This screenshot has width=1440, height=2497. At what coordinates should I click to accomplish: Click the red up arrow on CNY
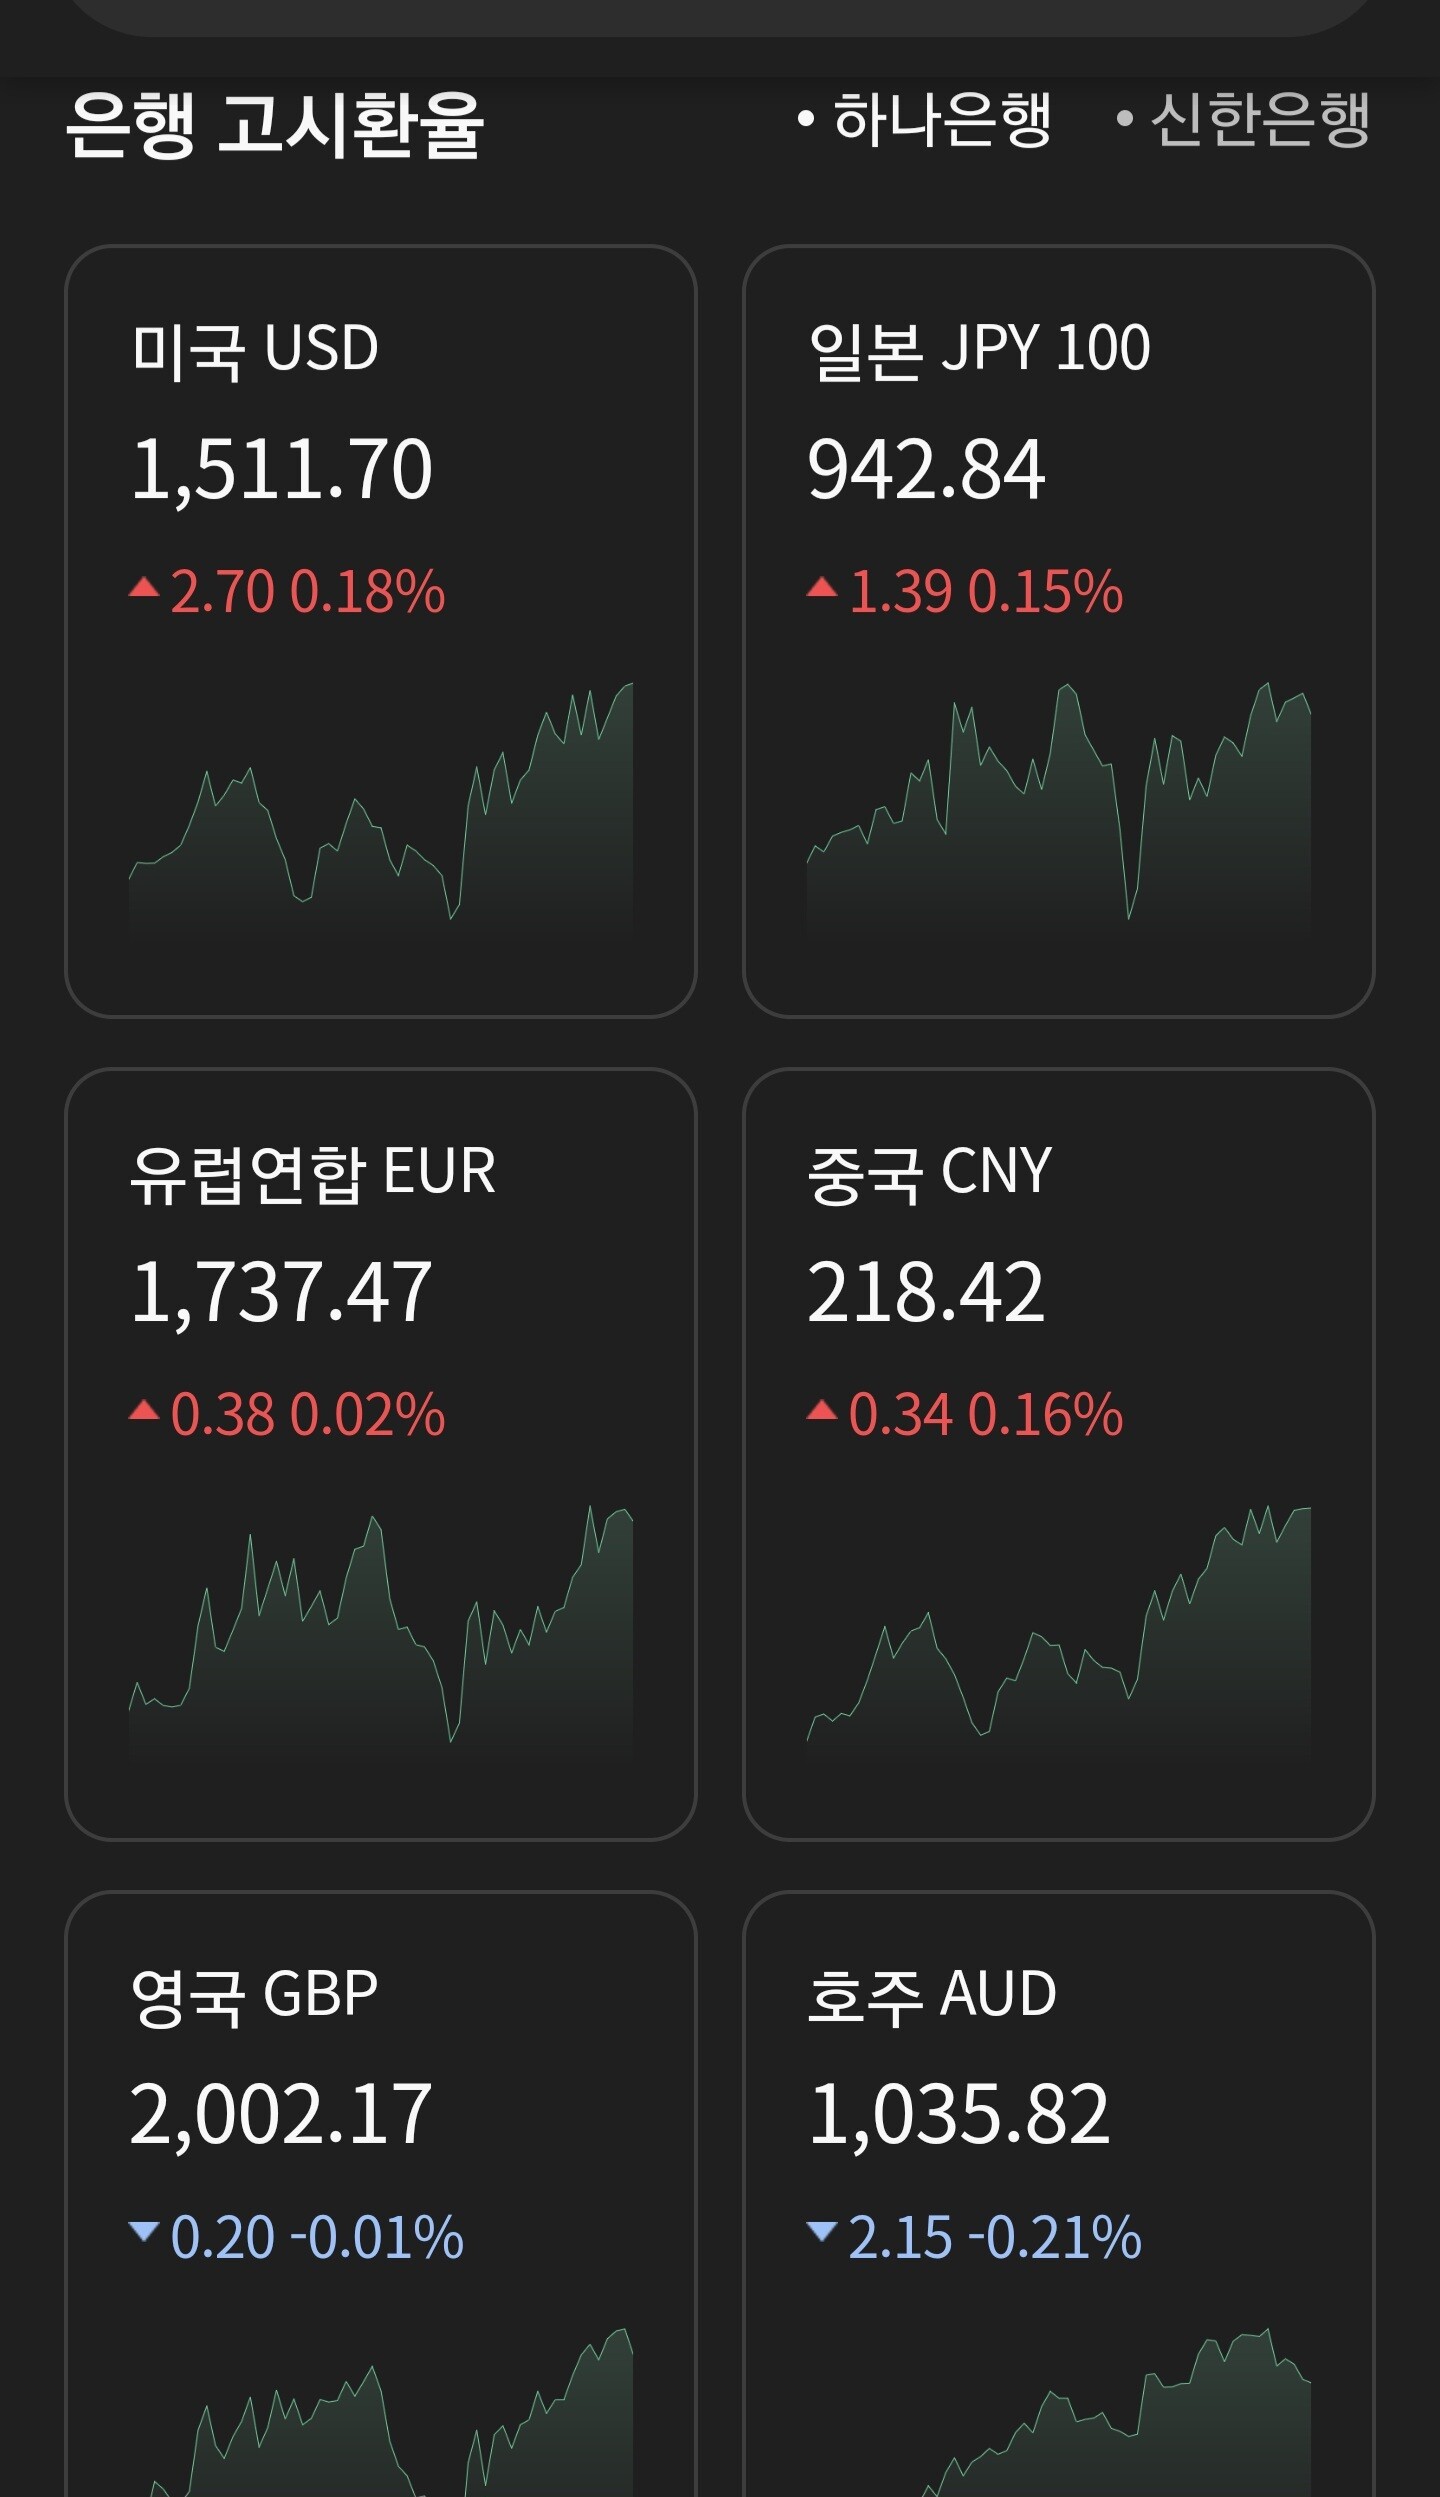tap(822, 1410)
